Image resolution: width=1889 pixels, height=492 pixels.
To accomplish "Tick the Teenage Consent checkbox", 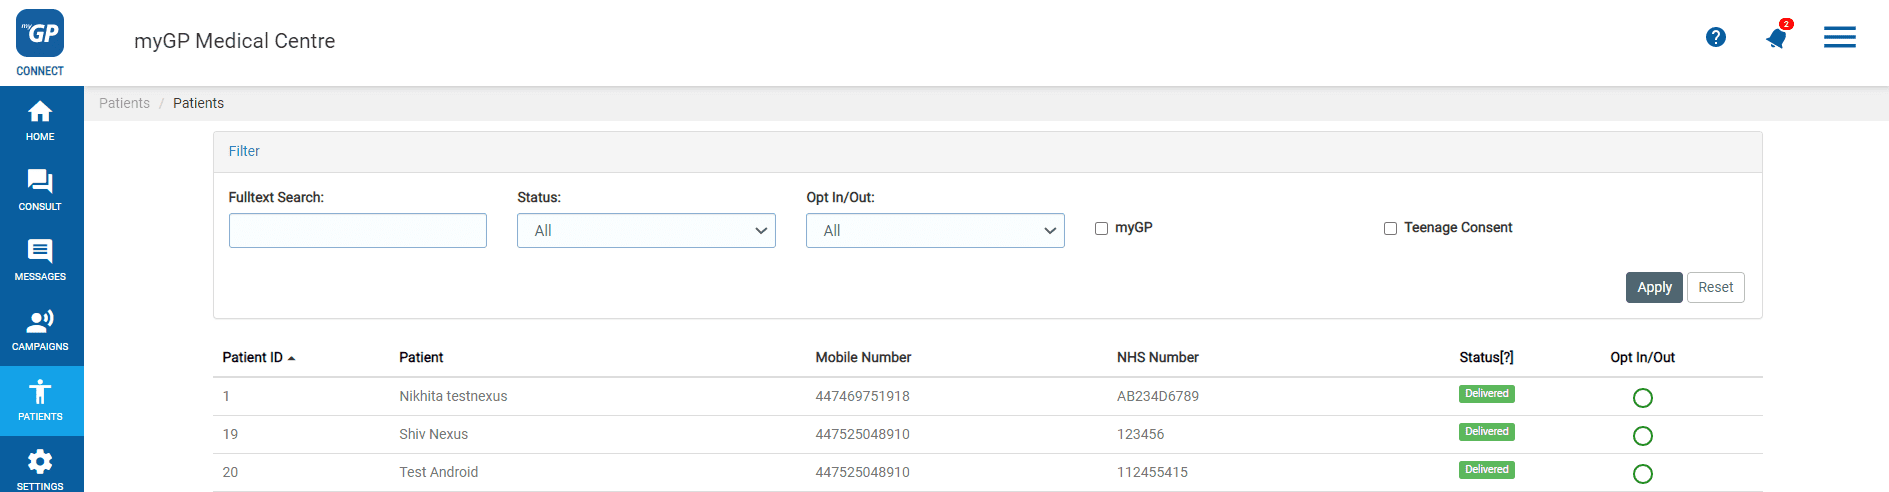I will pos(1390,228).
